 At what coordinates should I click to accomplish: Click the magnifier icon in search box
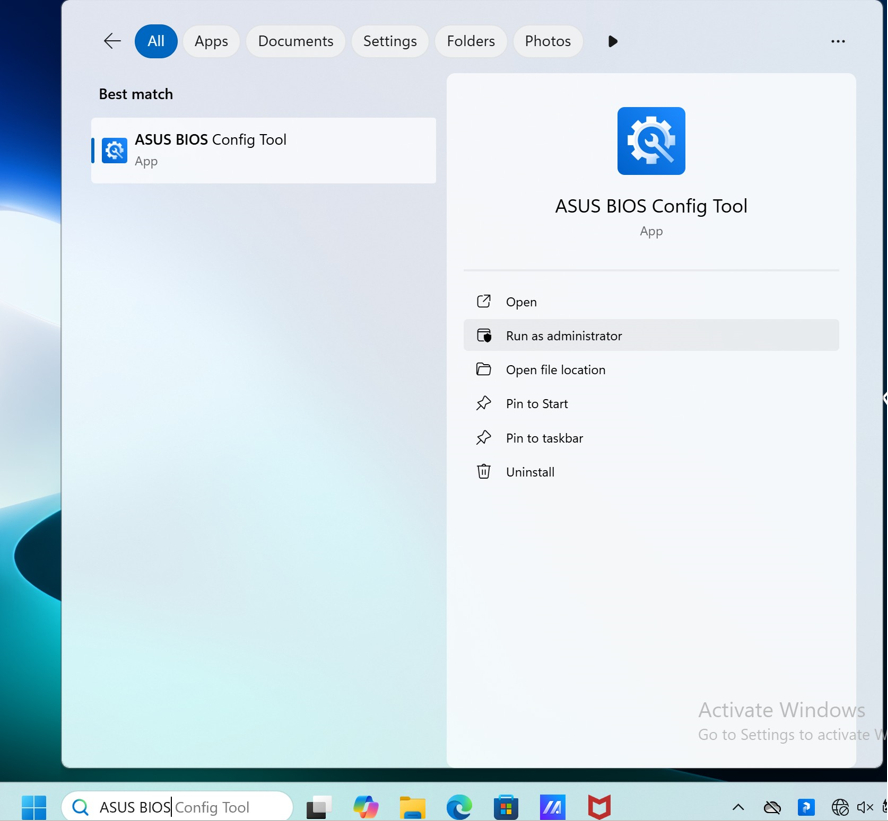click(x=80, y=807)
